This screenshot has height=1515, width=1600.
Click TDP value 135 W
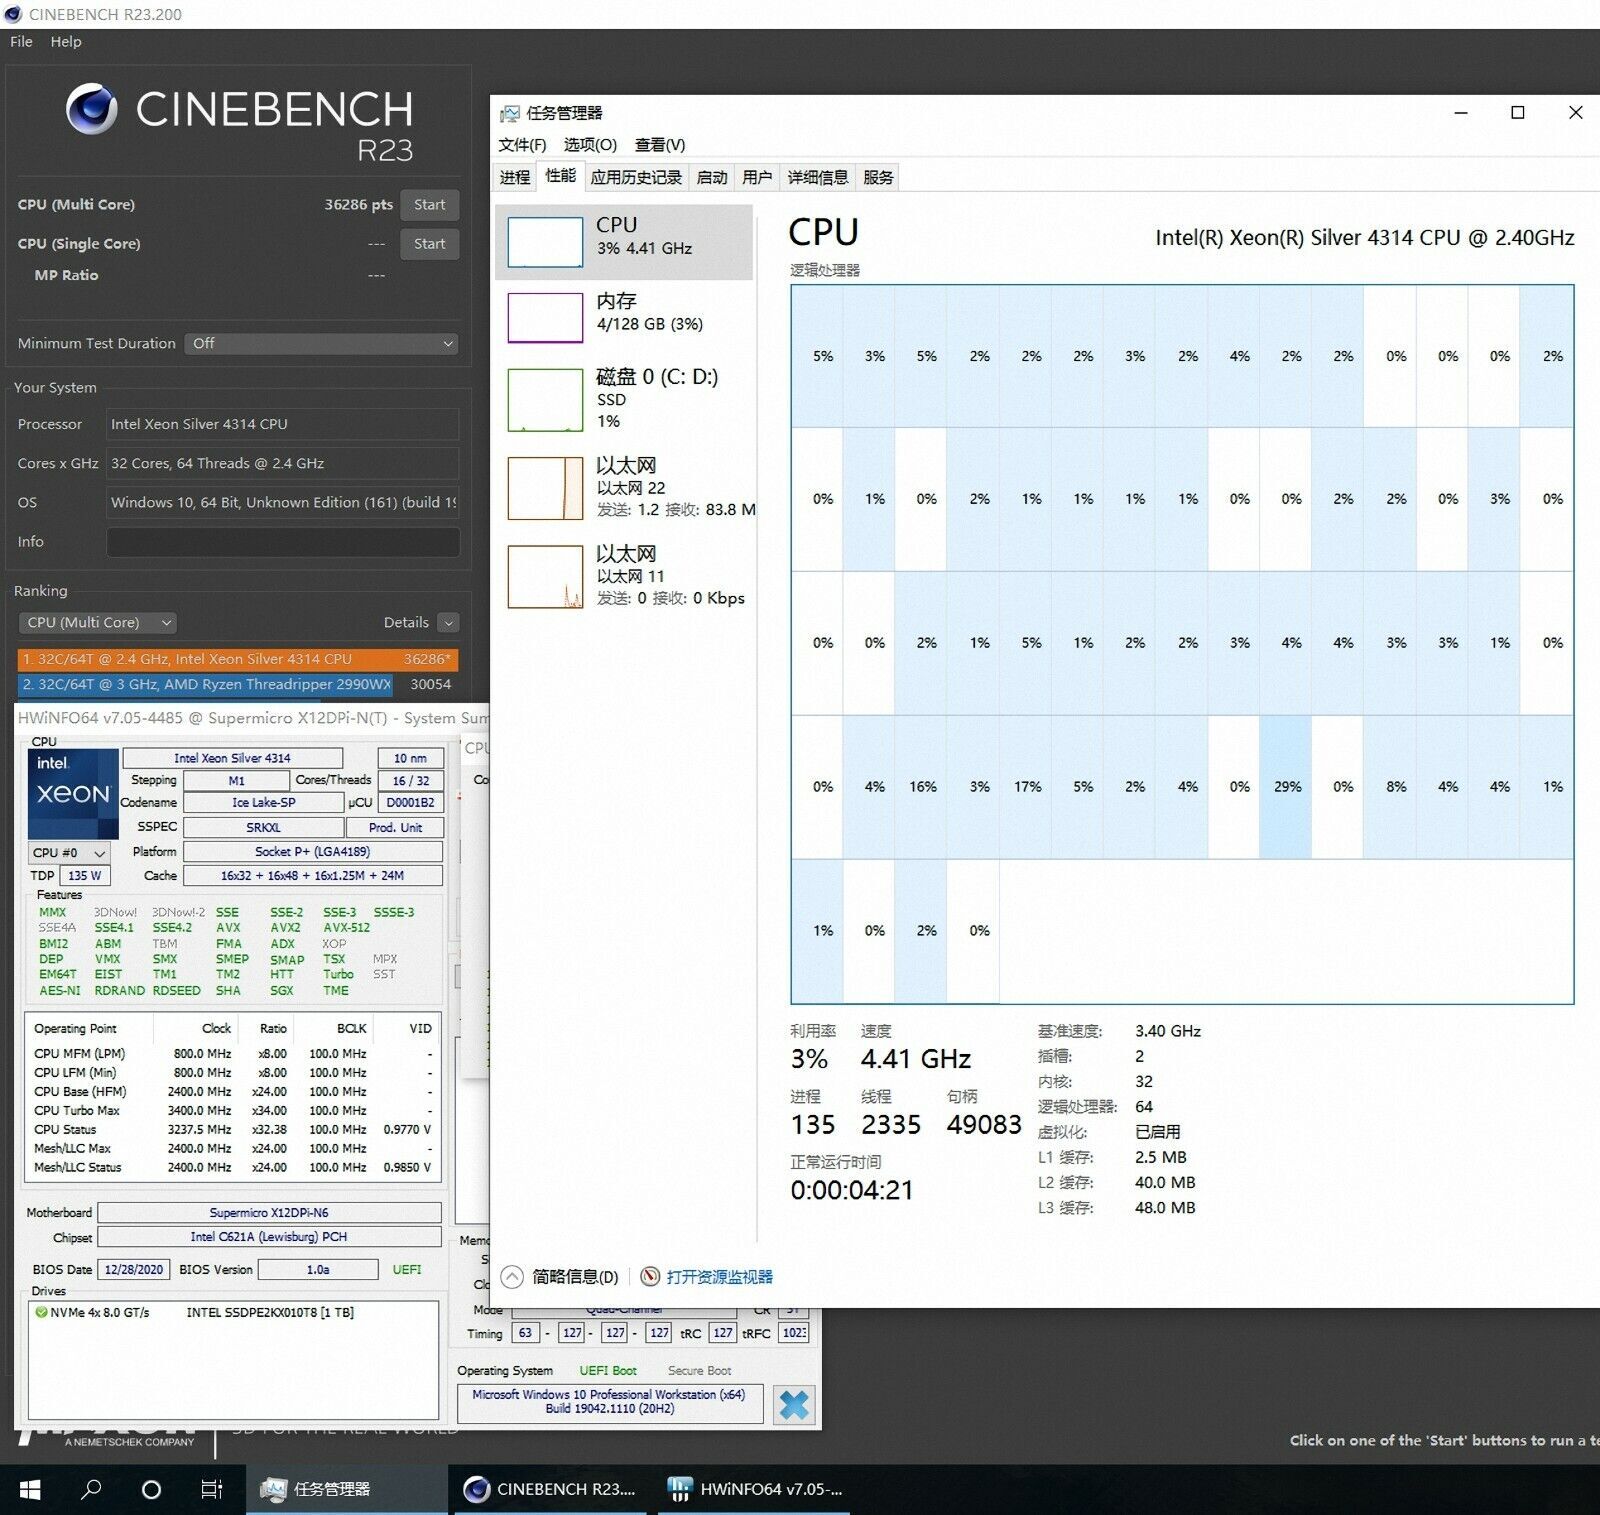click(85, 876)
